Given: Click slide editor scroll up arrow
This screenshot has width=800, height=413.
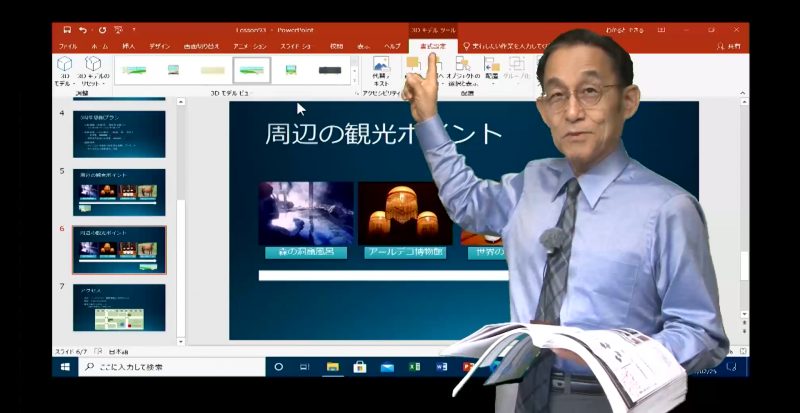Looking at the screenshot, I should tap(744, 102).
